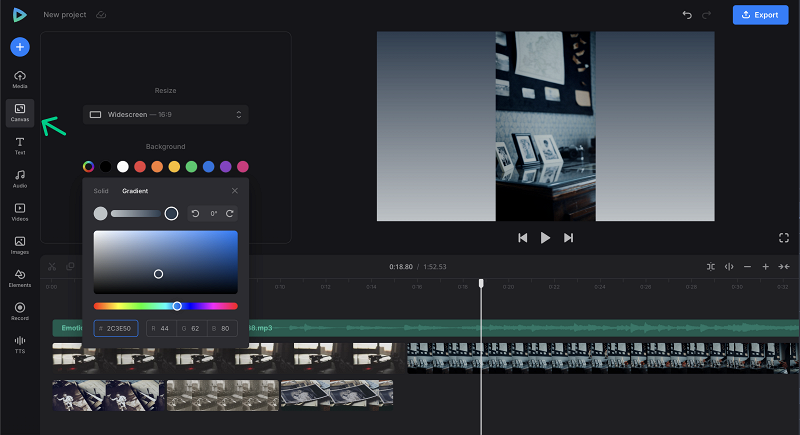Rotate gradient angle clockwise

click(230, 214)
